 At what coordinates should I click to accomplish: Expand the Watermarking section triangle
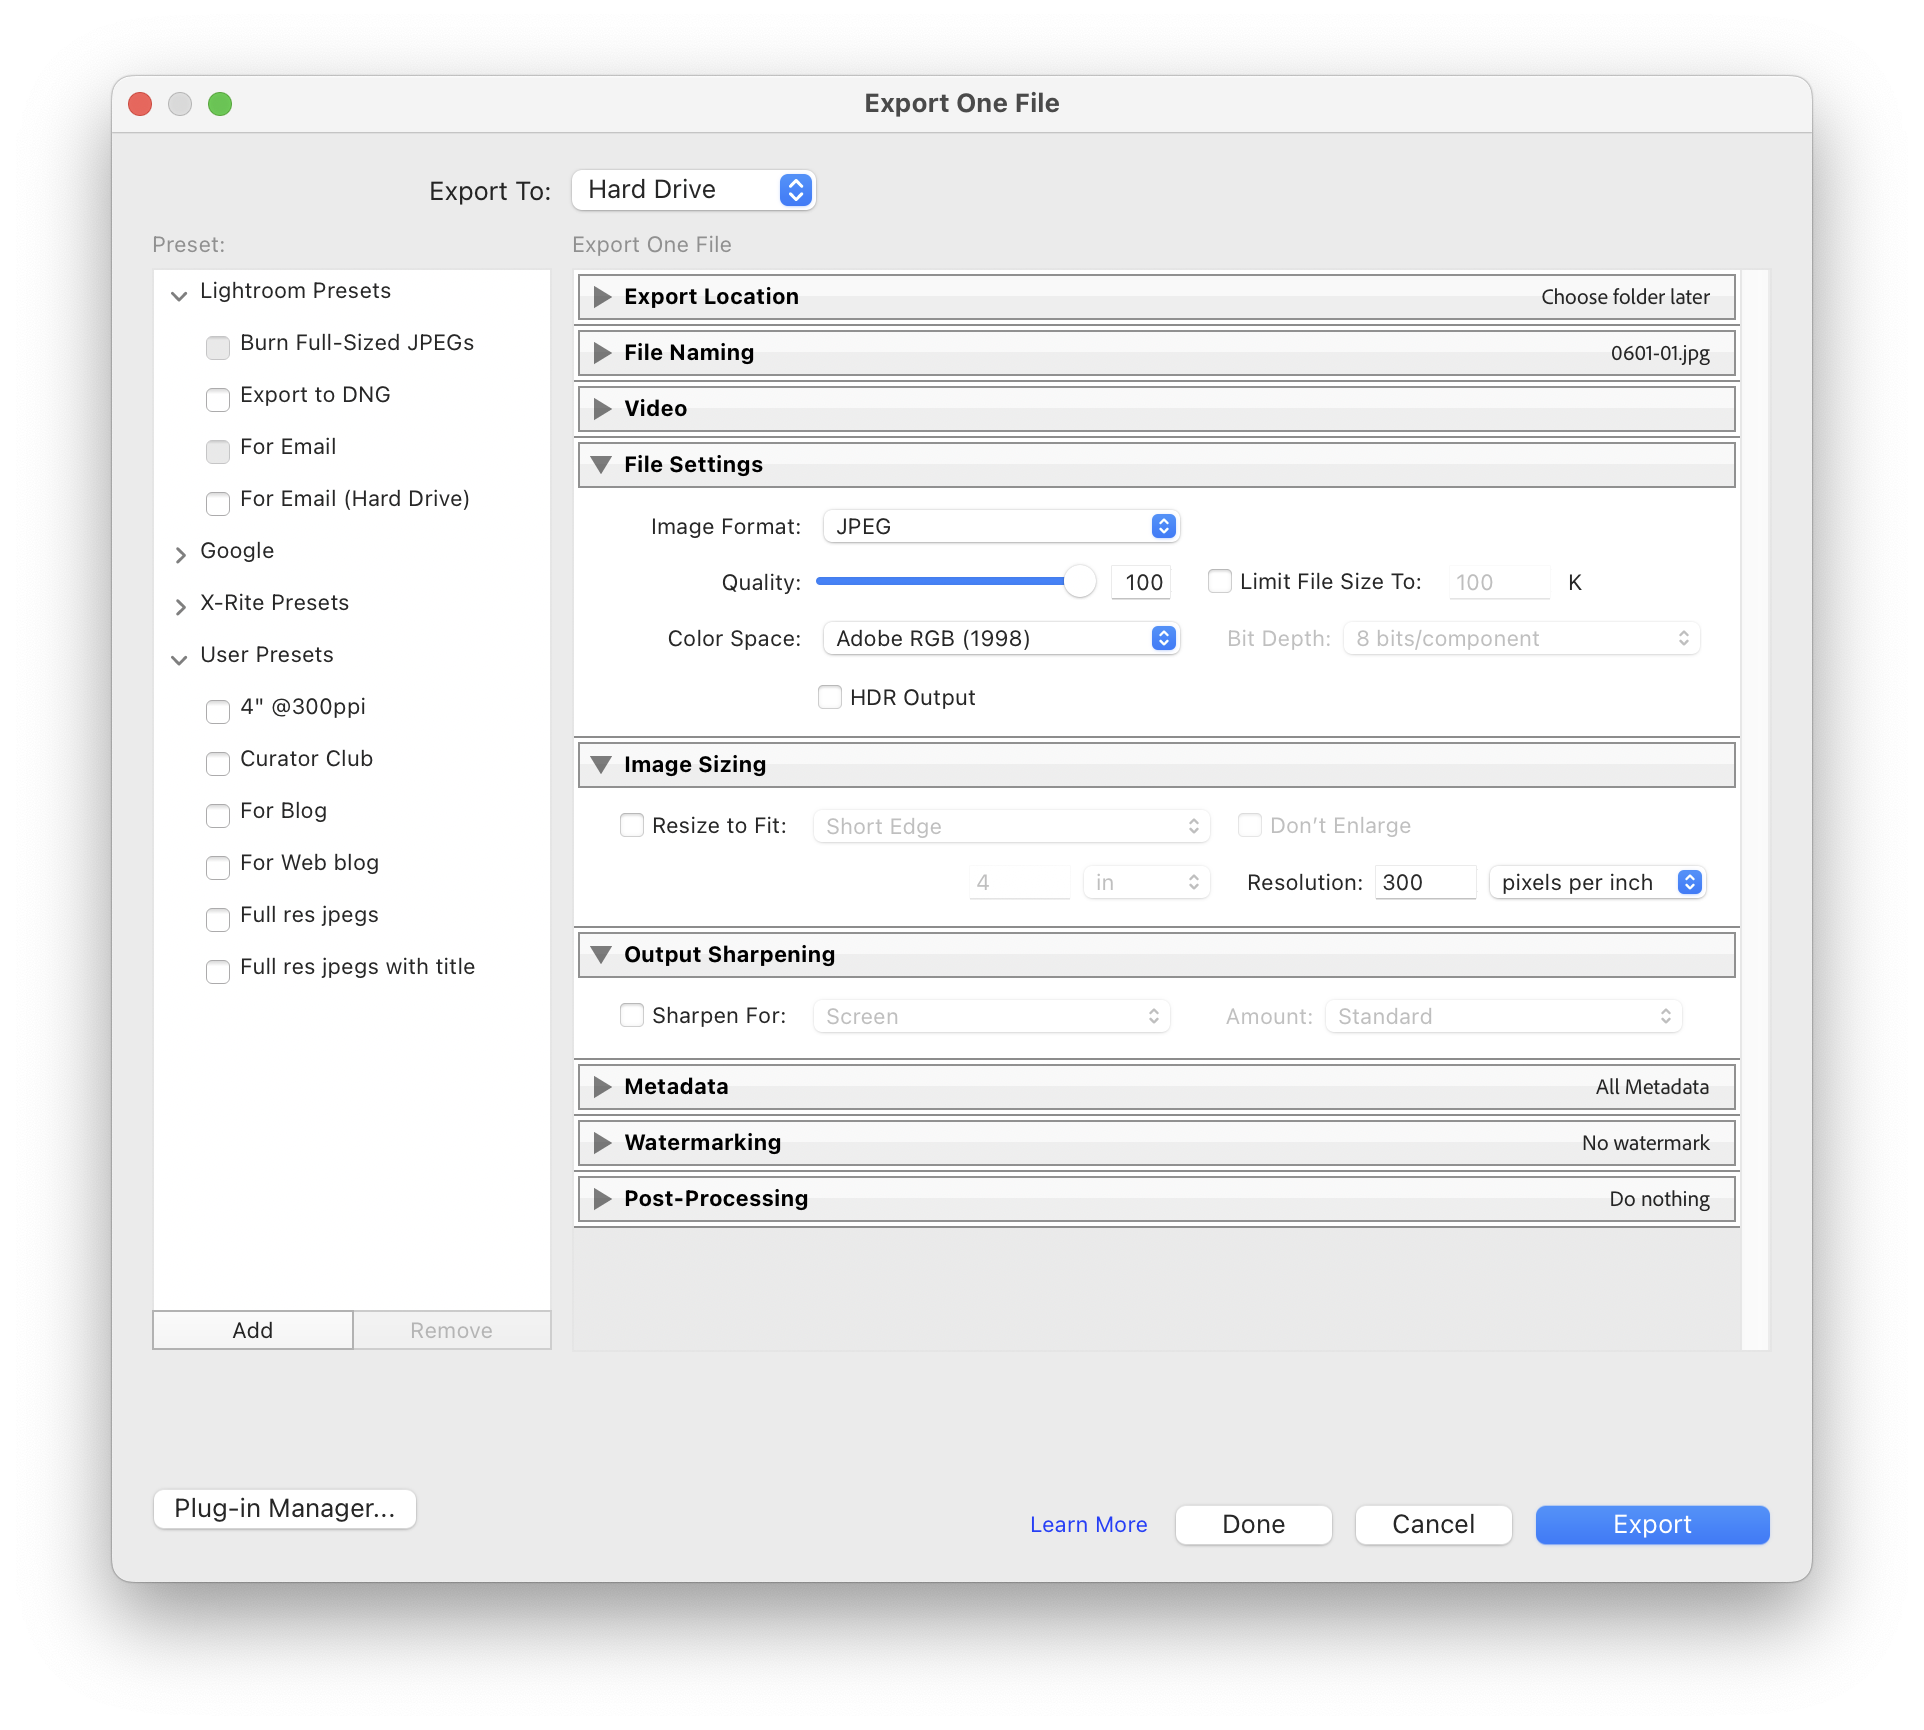point(602,1143)
